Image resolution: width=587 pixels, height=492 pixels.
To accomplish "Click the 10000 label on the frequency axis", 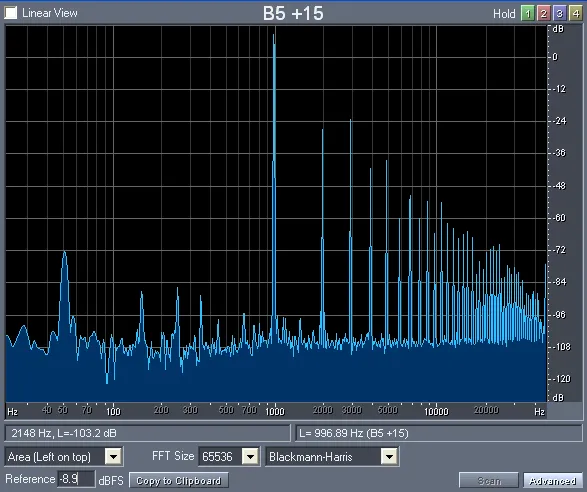I will point(436,411).
